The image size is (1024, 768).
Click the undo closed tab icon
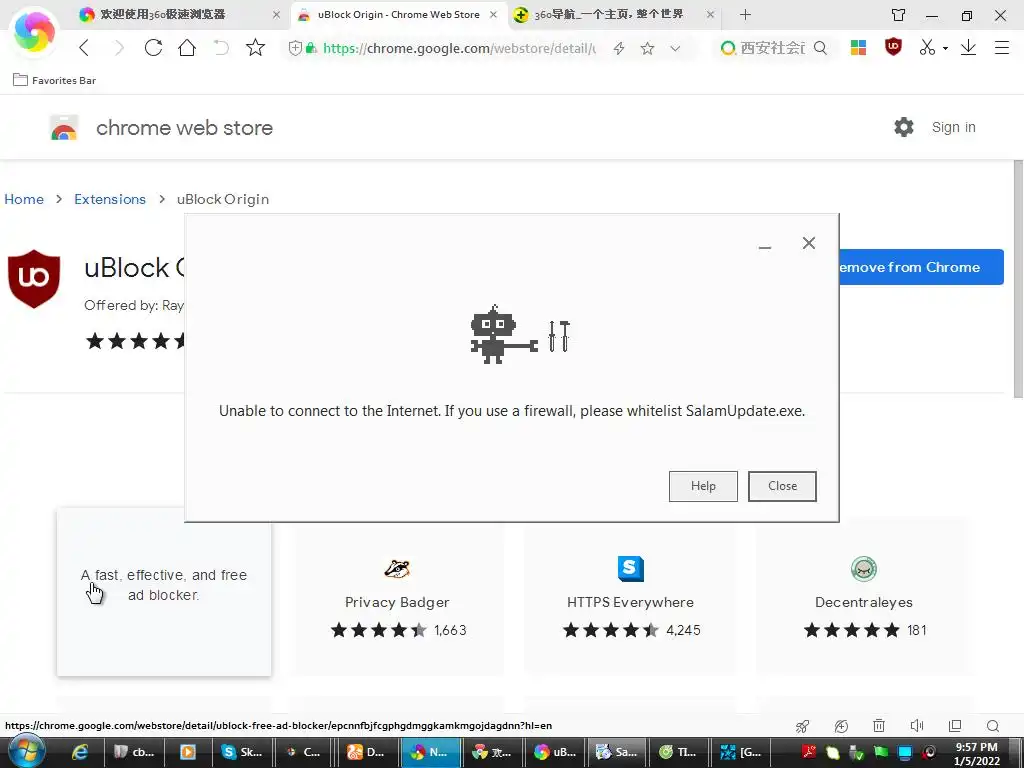221,48
